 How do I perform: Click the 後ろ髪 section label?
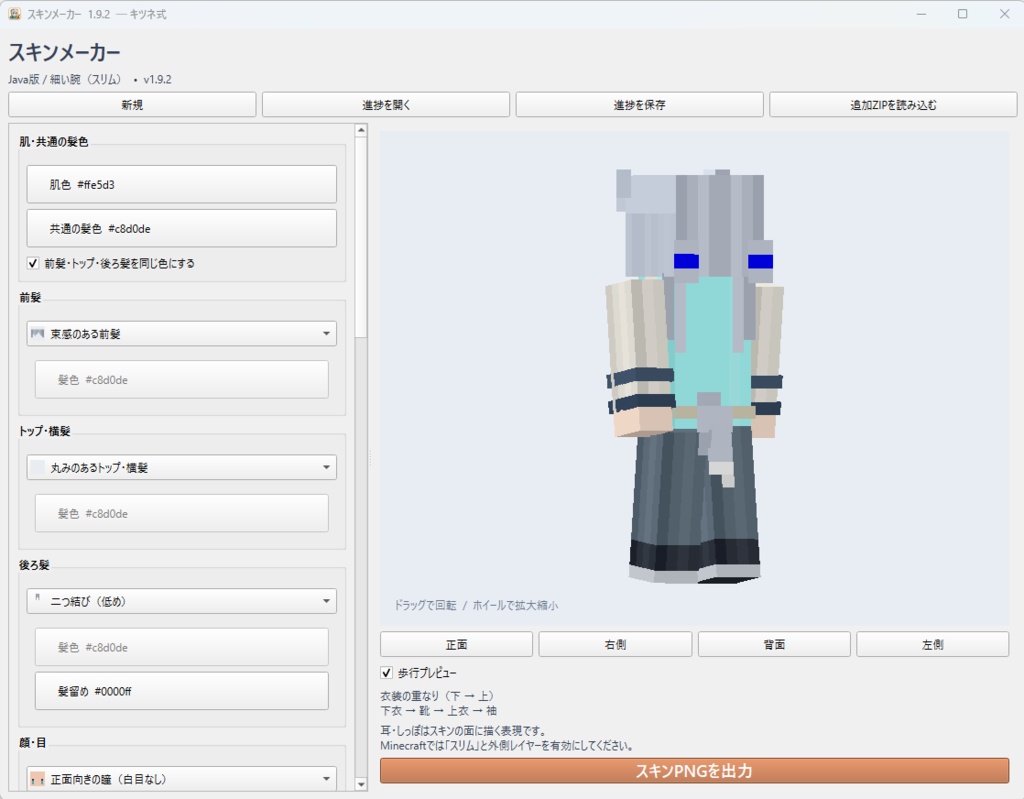coord(34,565)
